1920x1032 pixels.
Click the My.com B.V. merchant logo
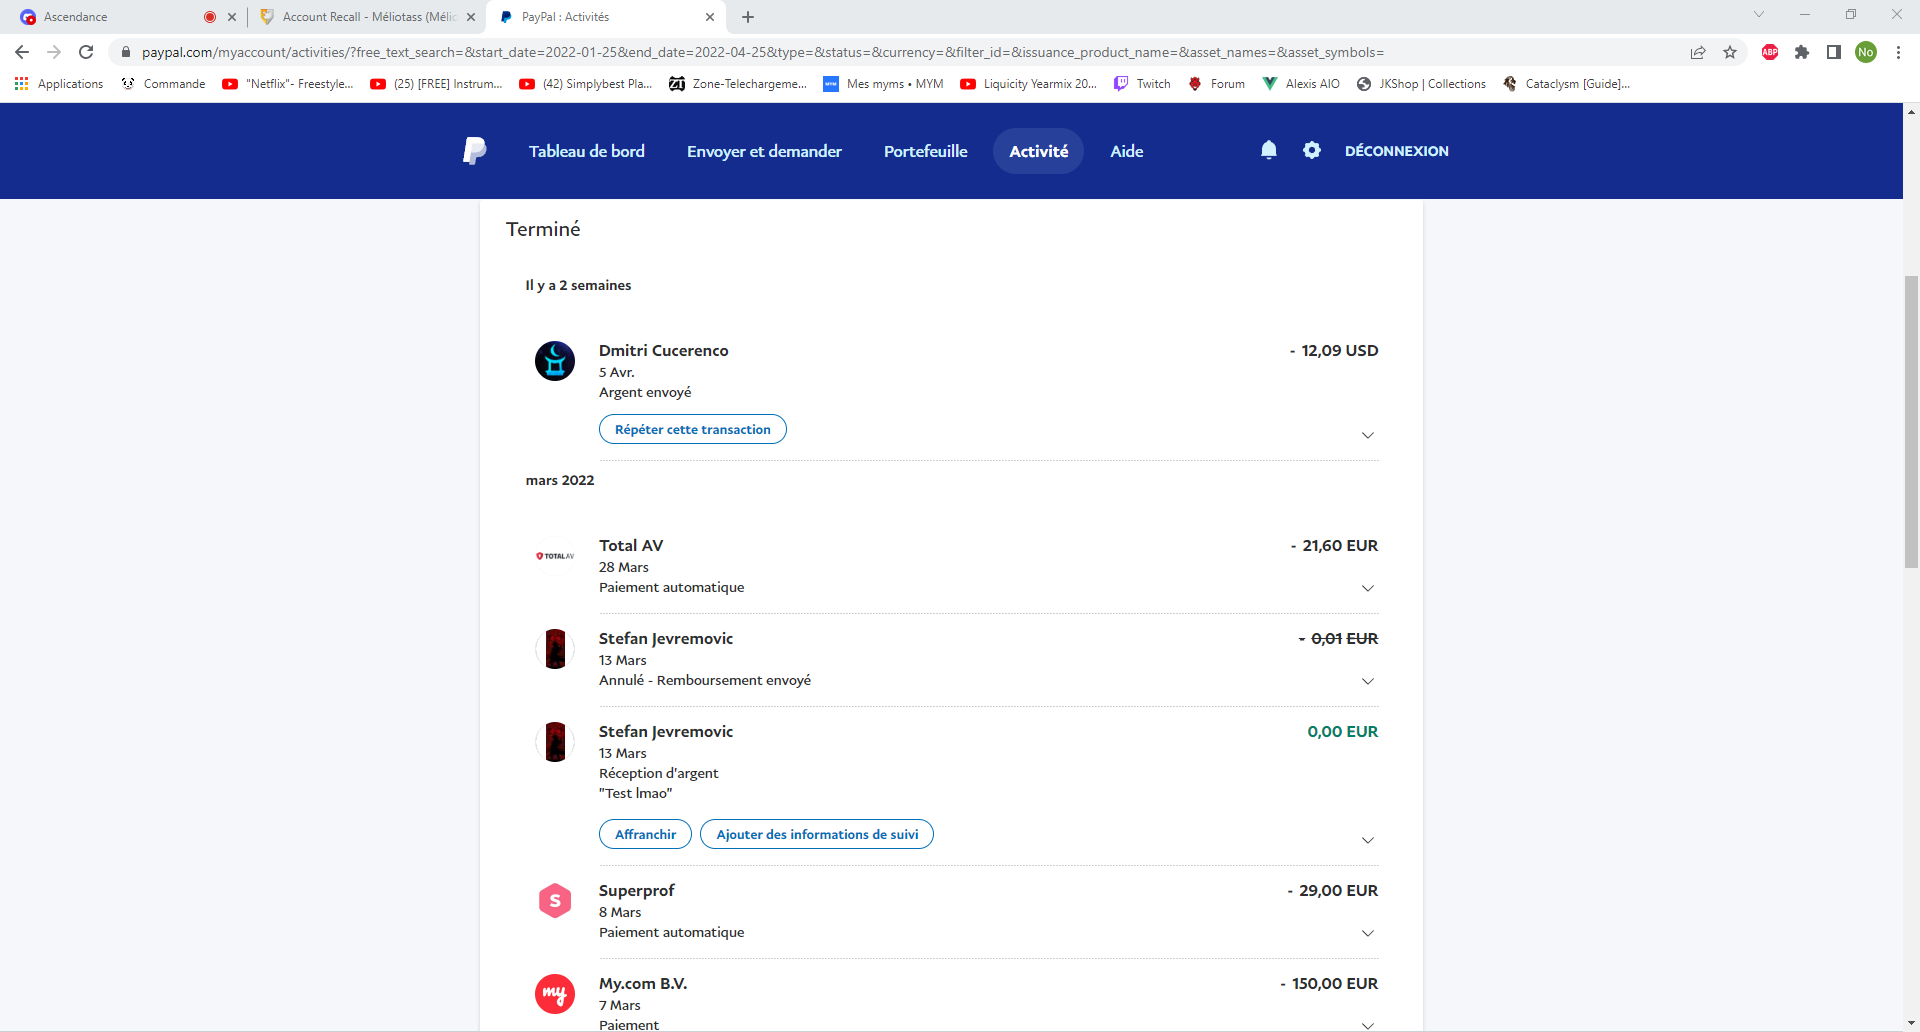click(555, 994)
